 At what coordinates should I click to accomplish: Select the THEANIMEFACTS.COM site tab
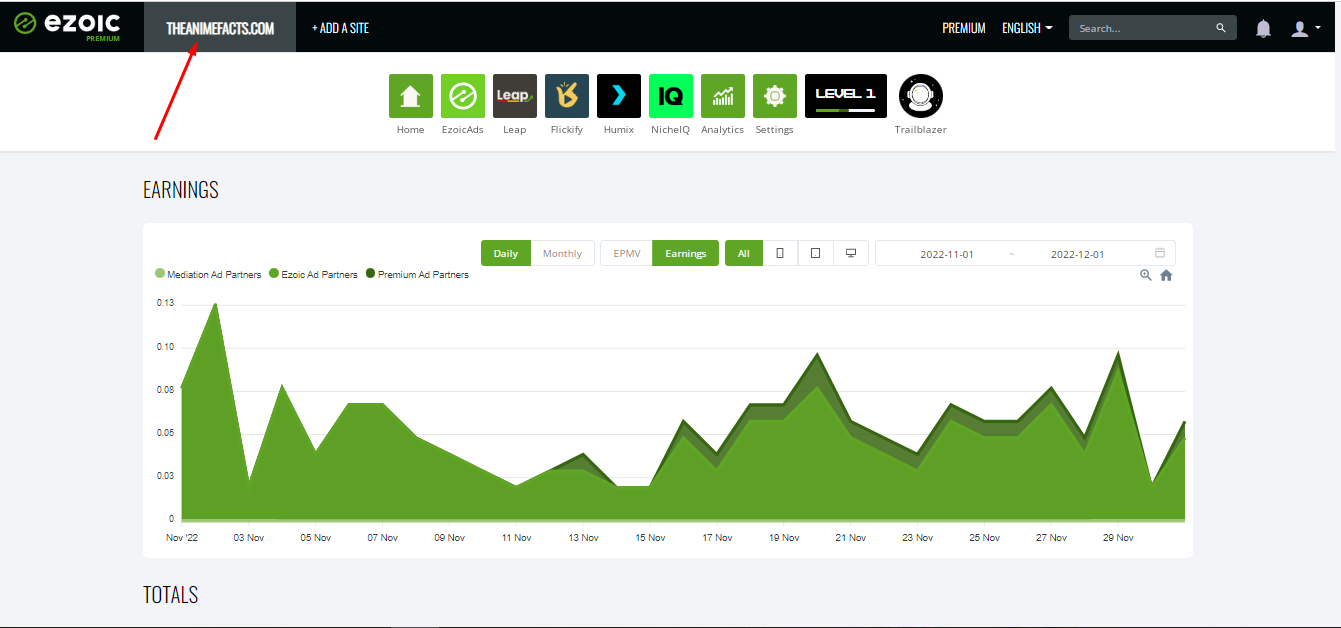pos(220,28)
